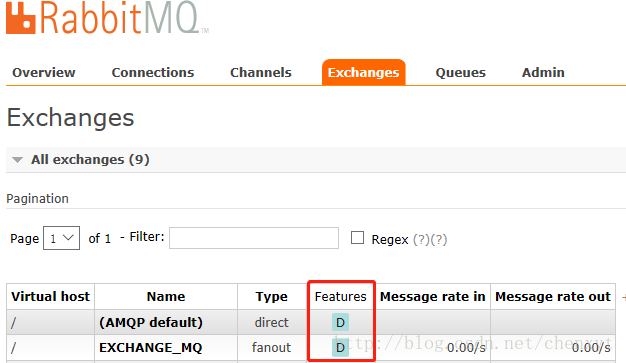This screenshot has height=363, width=626.
Task: Click the RabbitMQ logo
Action: (107, 18)
